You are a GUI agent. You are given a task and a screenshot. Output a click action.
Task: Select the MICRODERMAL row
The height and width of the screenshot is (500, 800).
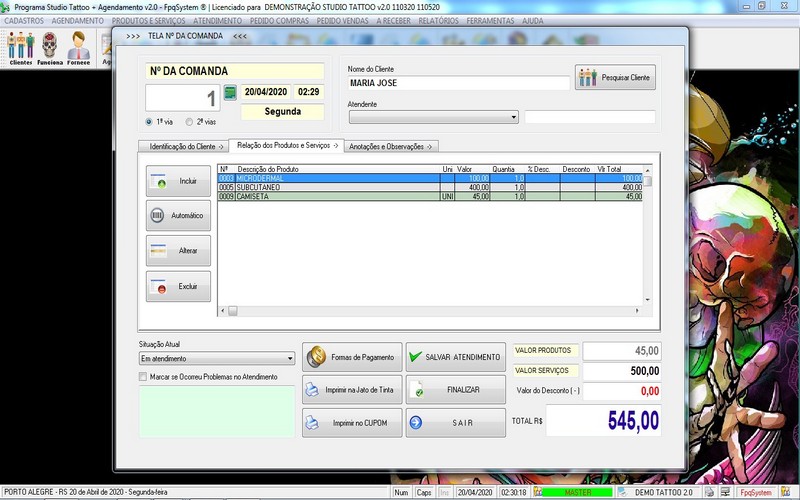pyautogui.click(x=431, y=178)
